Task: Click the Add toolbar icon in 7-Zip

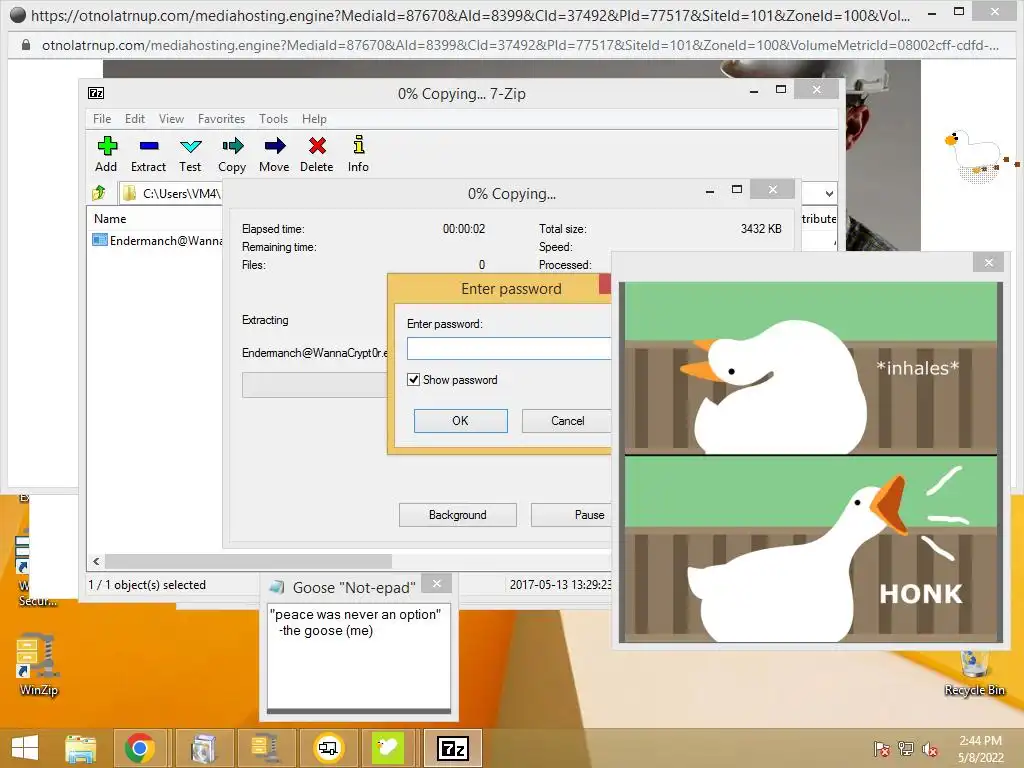Action: [x=107, y=146]
